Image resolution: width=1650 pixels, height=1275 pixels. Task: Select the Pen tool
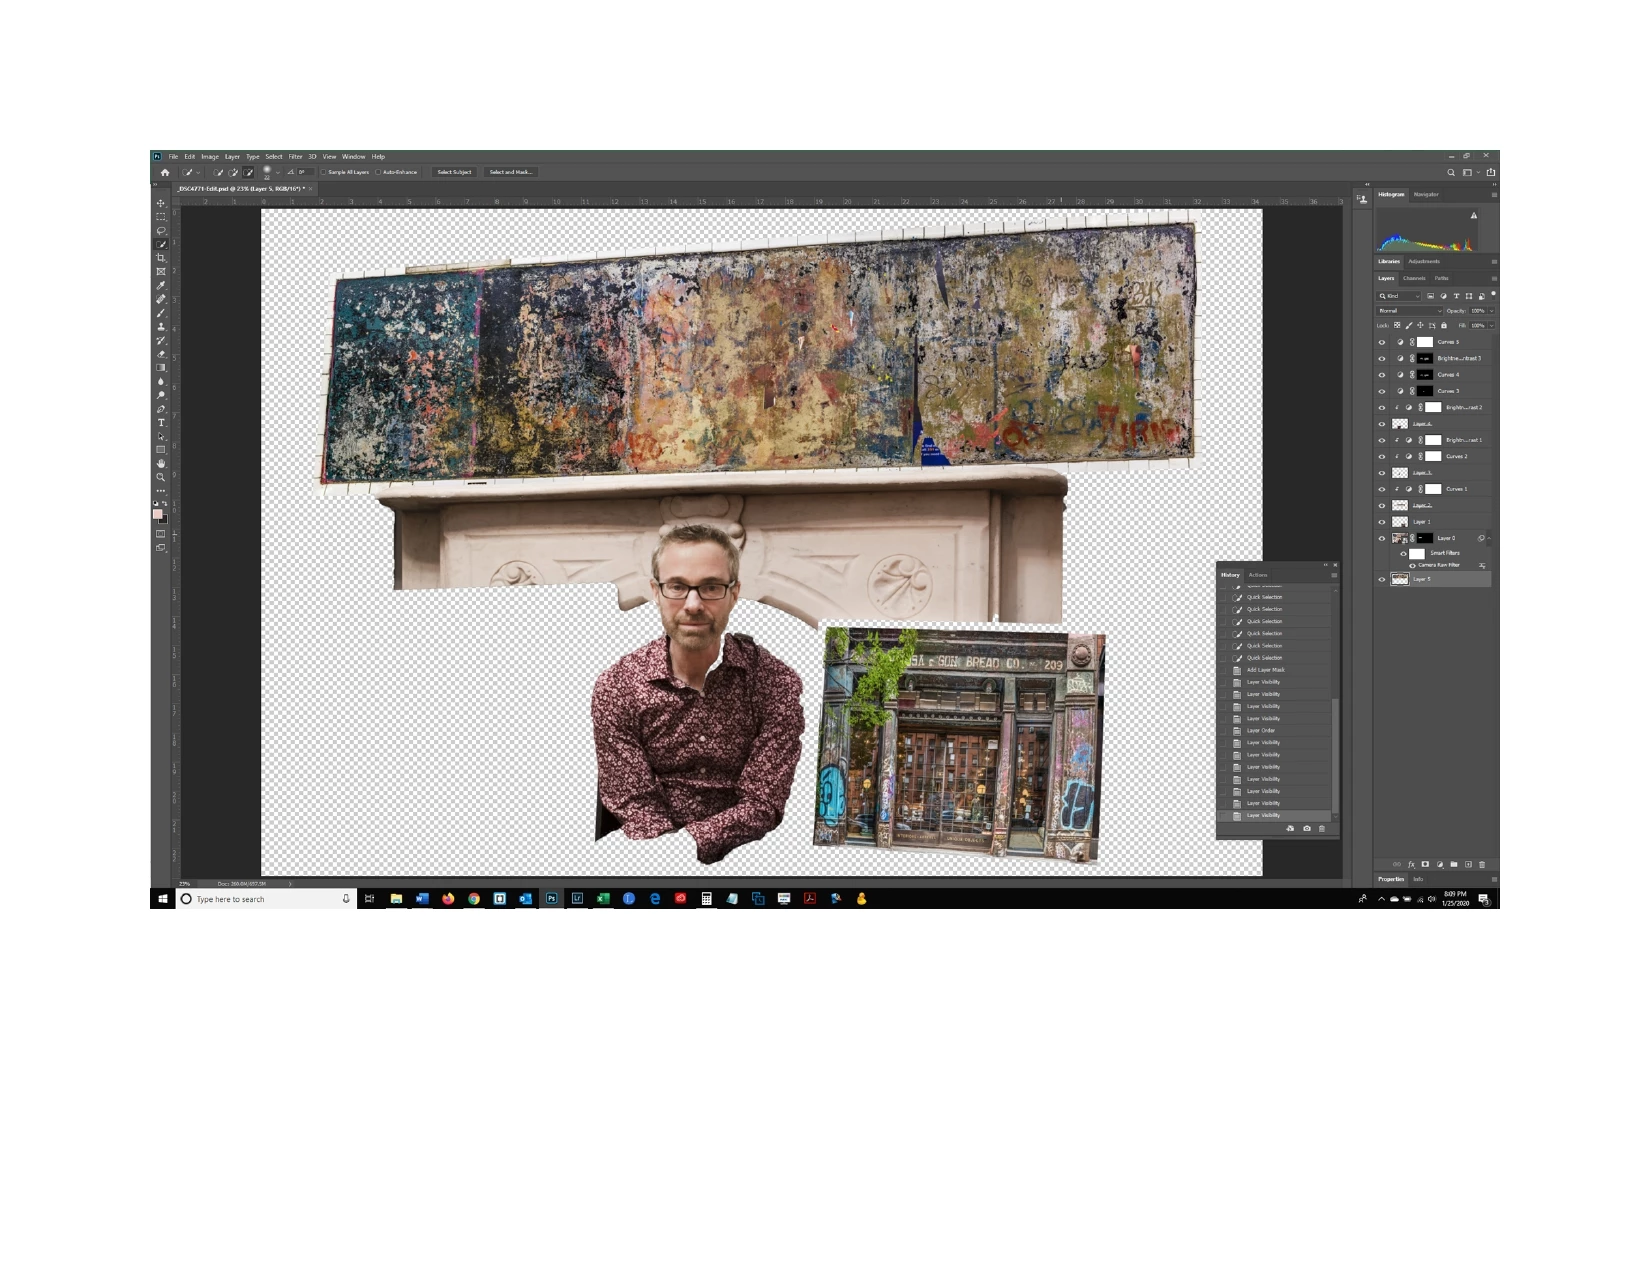pos(161,408)
